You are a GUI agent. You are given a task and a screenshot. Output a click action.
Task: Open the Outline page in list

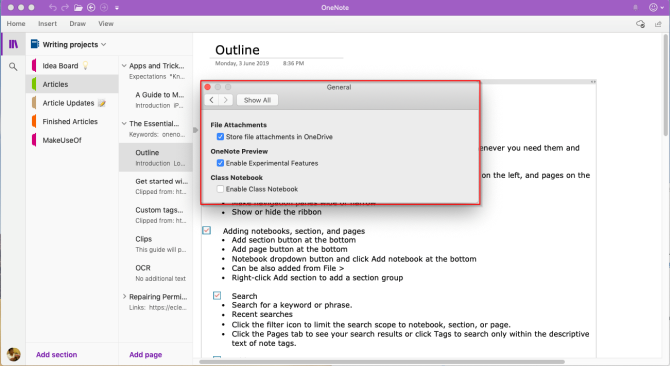pos(156,158)
